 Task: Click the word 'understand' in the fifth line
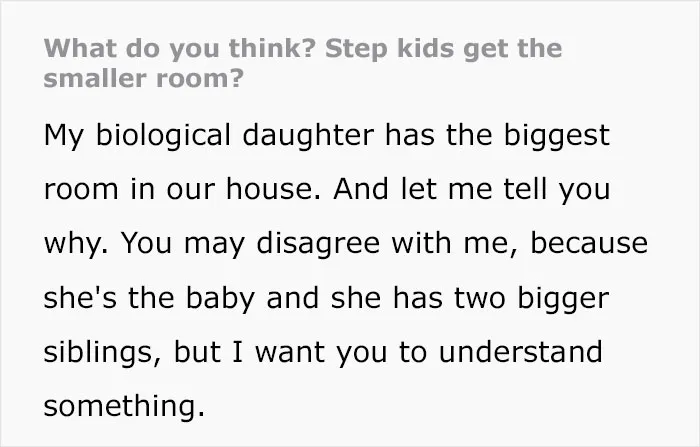coord(521,352)
